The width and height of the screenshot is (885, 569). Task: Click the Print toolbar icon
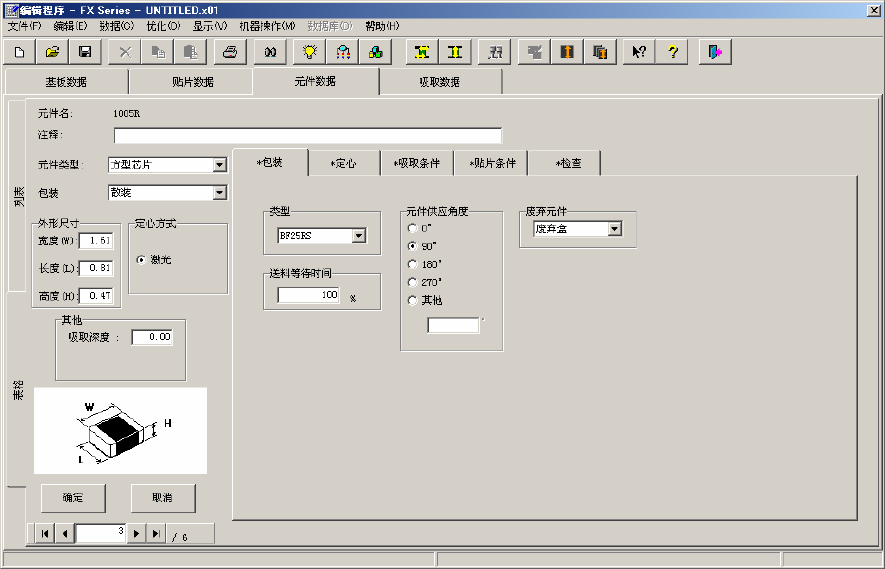point(230,52)
